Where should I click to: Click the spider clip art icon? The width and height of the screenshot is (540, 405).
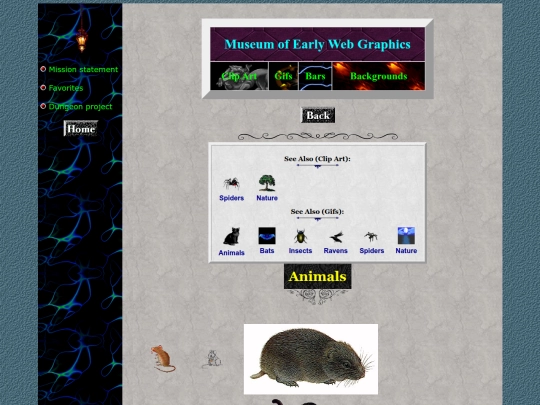pyautogui.click(x=231, y=183)
